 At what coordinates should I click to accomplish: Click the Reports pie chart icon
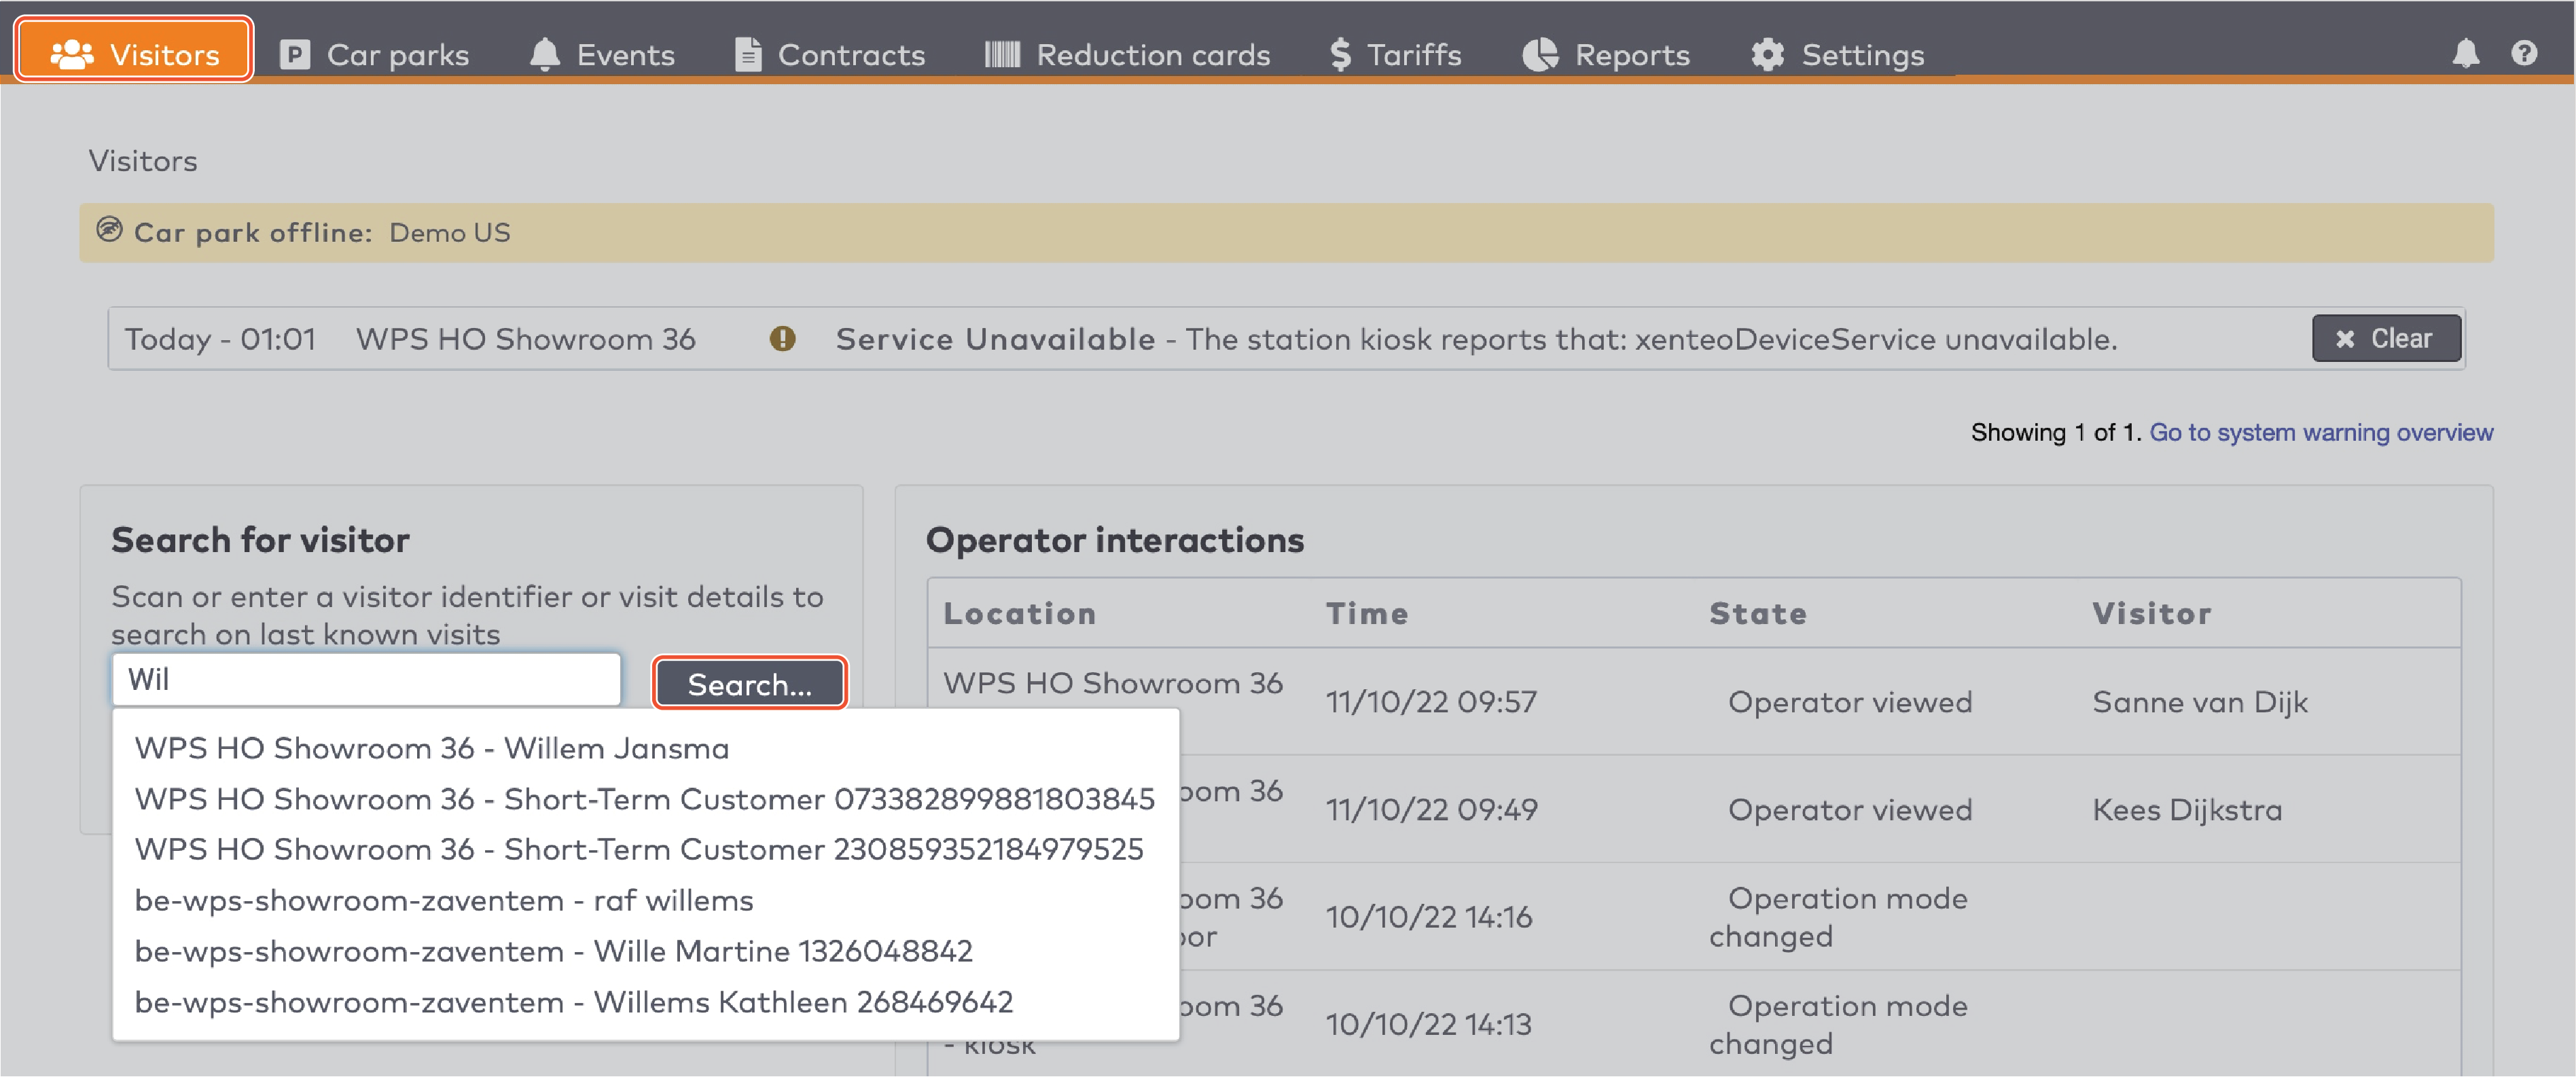[x=1540, y=54]
